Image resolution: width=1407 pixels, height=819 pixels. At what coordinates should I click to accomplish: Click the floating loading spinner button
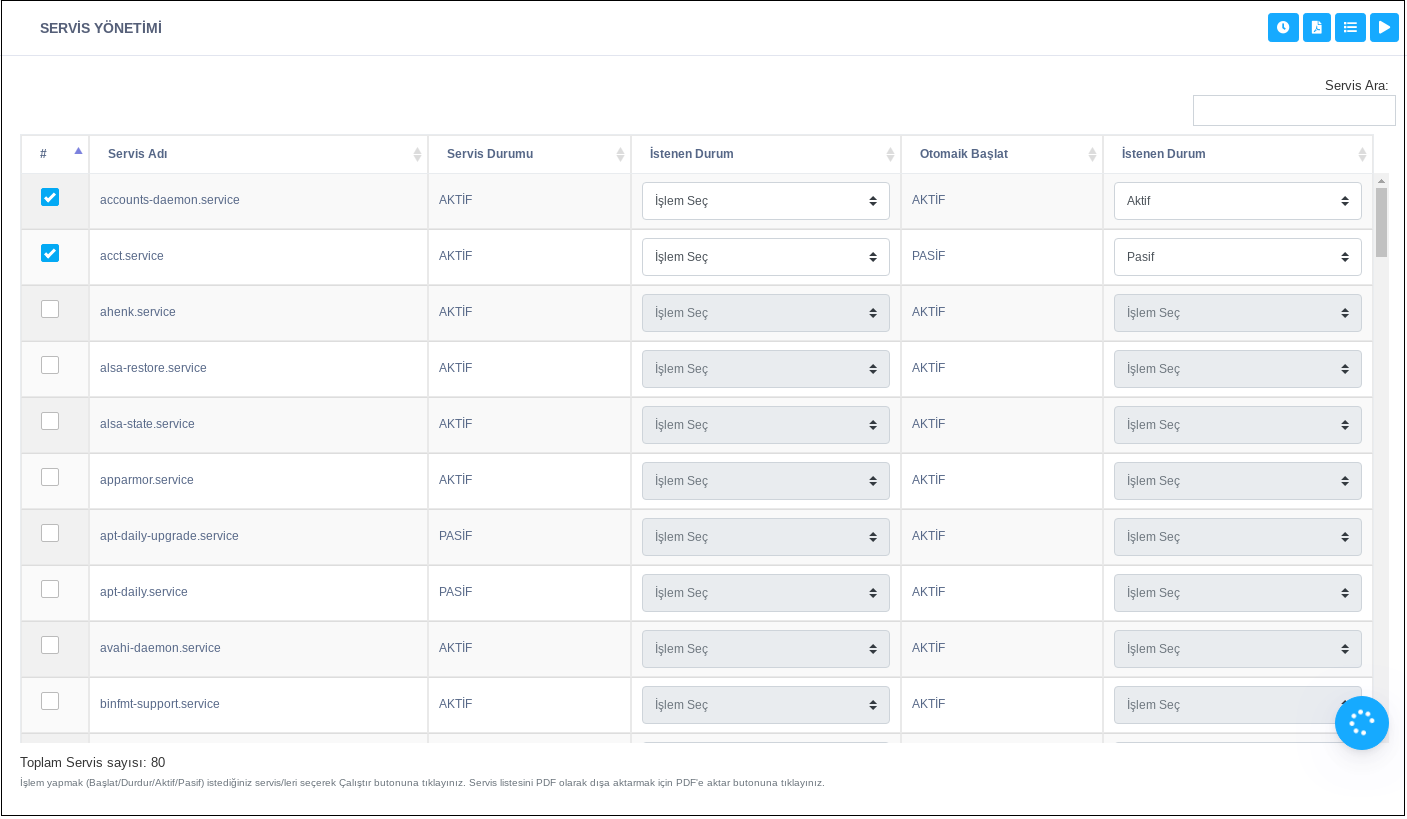[1361, 723]
